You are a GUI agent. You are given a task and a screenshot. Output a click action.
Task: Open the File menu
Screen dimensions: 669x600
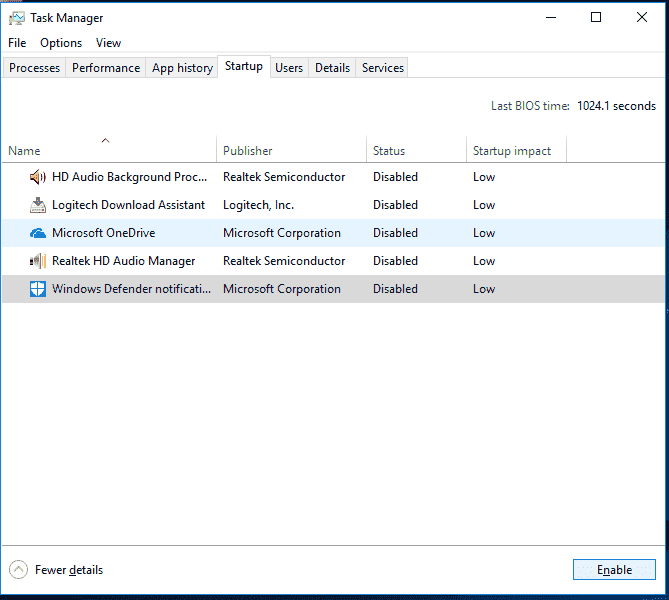coord(17,43)
